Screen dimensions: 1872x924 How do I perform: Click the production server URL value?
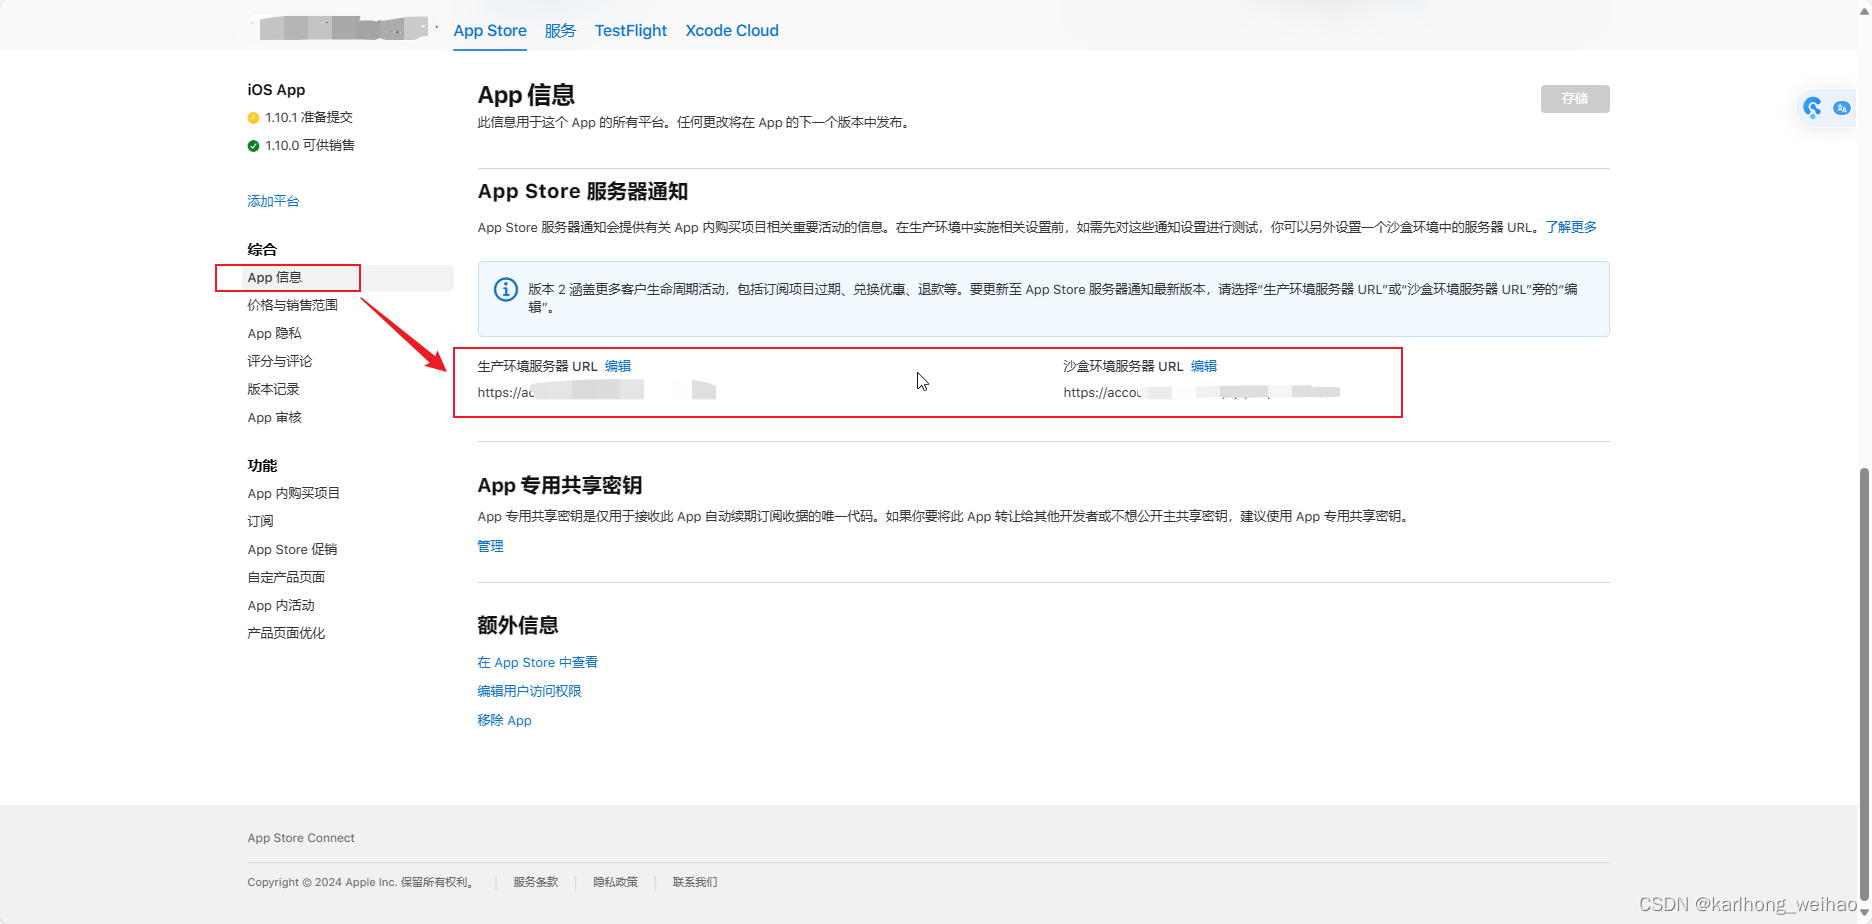point(596,392)
